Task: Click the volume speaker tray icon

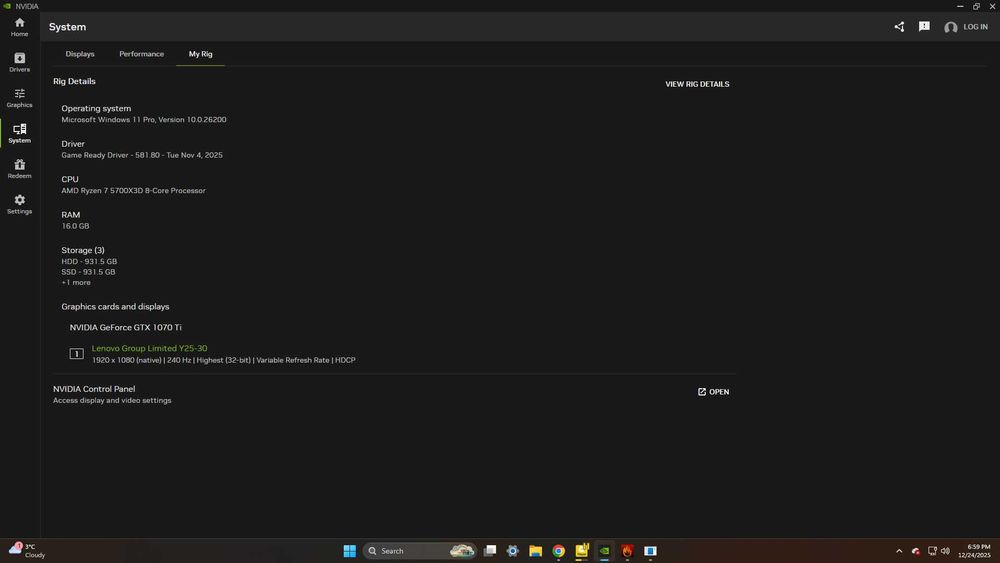Action: [945, 551]
